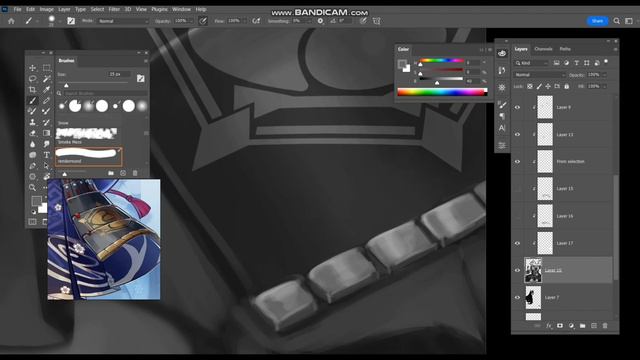Screen dimensions: 640x360
Task: Select the Crop tool
Action: (33, 89)
